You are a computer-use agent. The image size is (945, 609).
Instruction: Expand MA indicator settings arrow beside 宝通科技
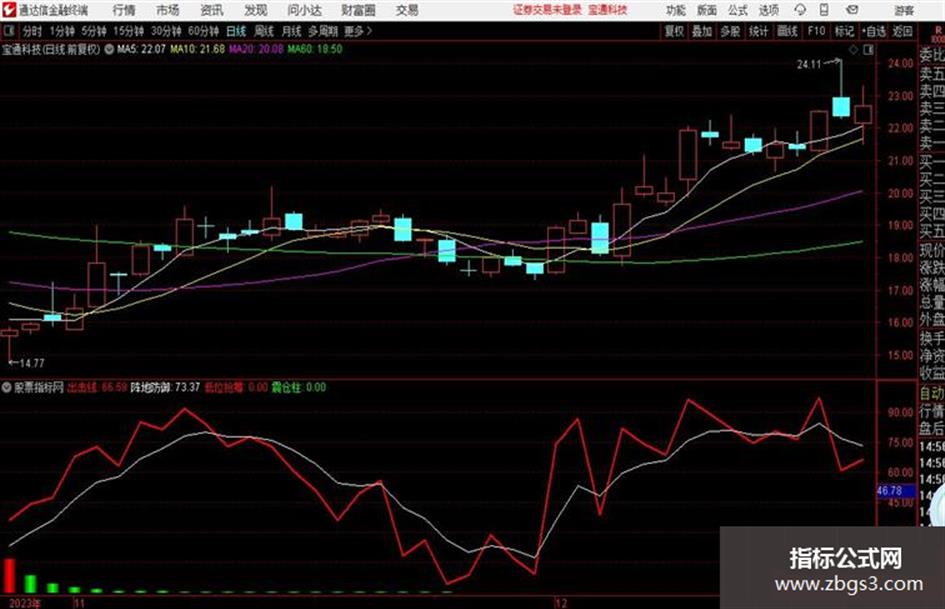(109, 49)
